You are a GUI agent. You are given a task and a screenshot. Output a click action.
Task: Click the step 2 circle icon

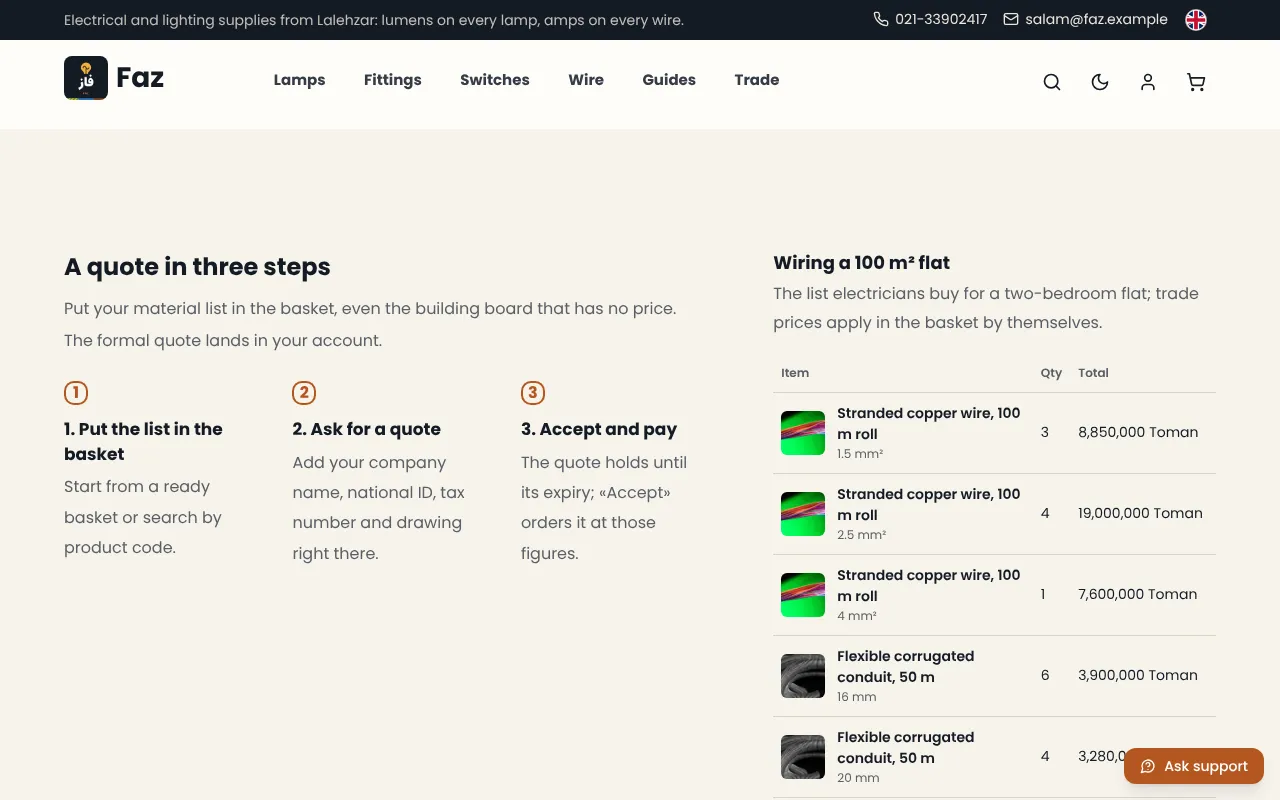point(304,393)
